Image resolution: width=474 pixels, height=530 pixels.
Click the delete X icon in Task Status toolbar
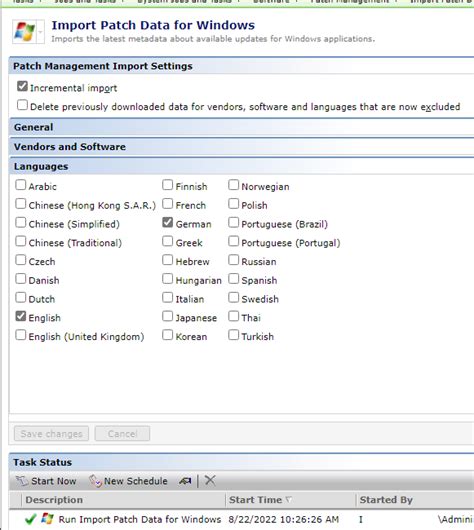pos(210,480)
